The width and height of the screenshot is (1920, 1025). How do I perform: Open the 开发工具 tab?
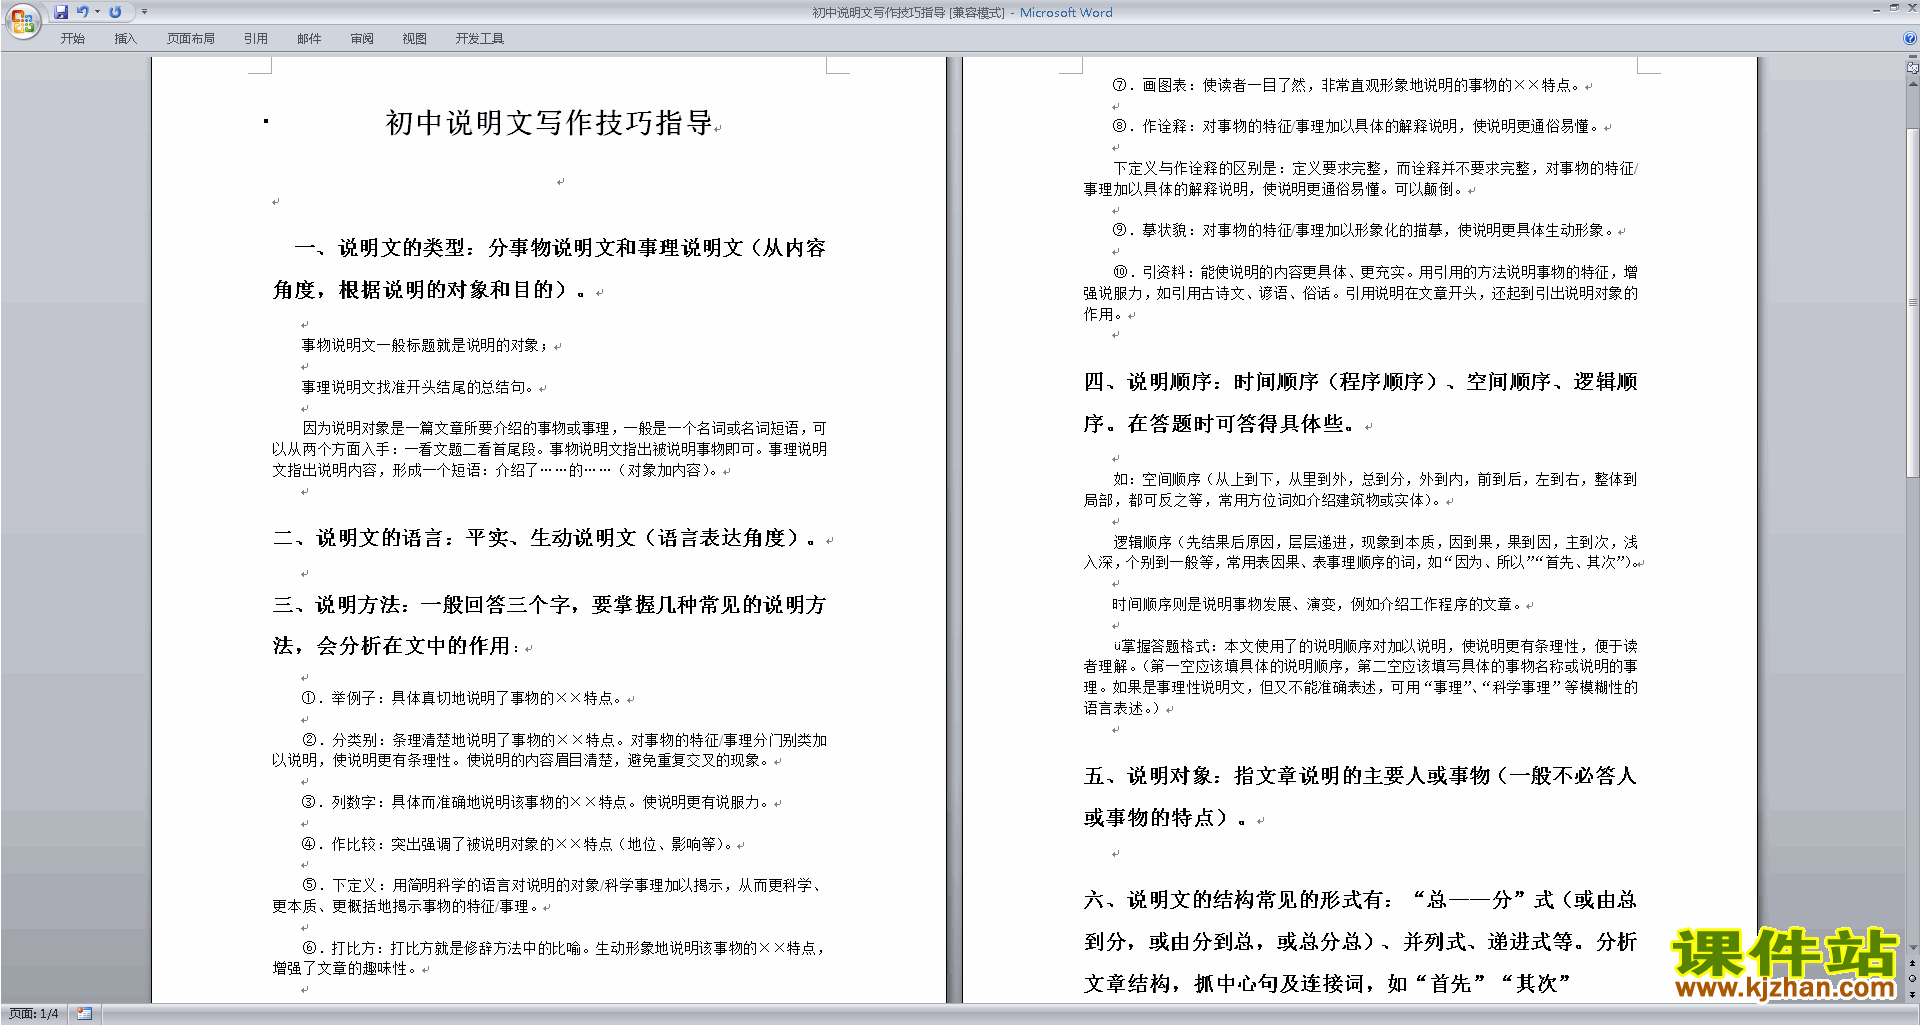480,39
